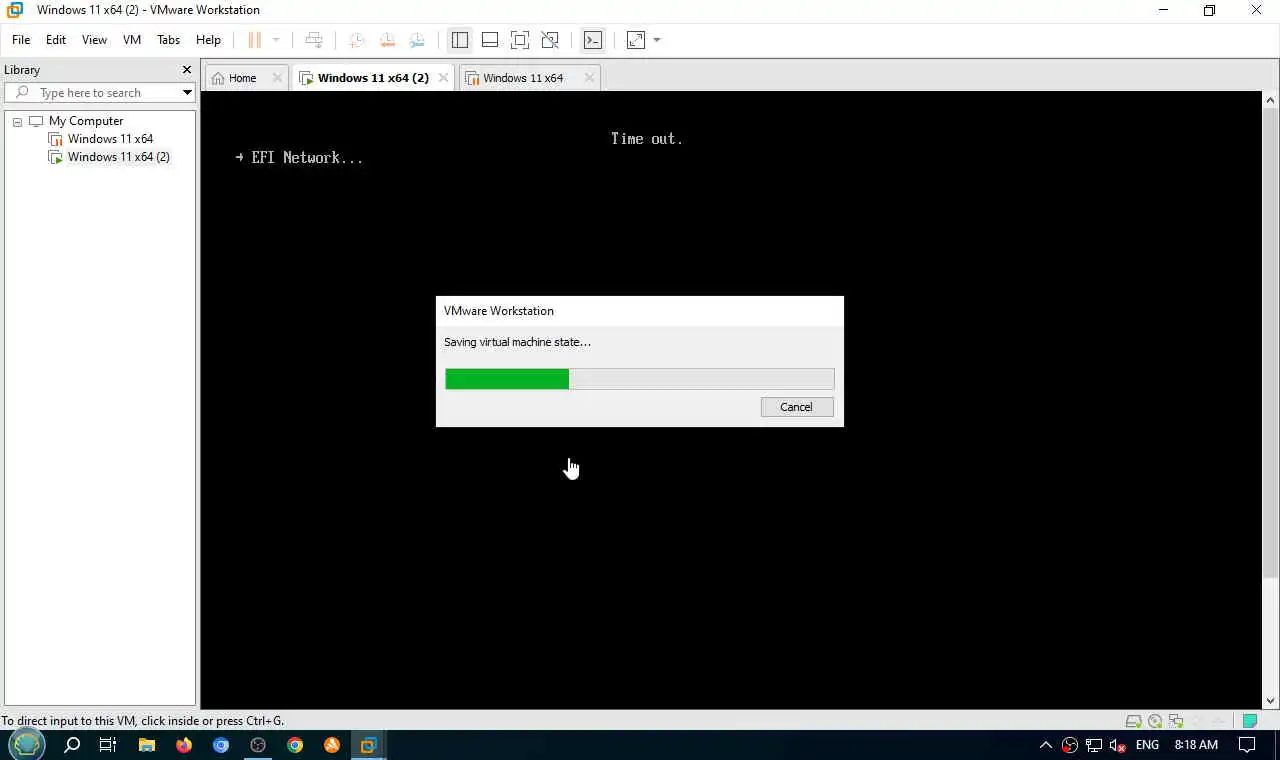Open the notification center icon

tap(1247, 745)
